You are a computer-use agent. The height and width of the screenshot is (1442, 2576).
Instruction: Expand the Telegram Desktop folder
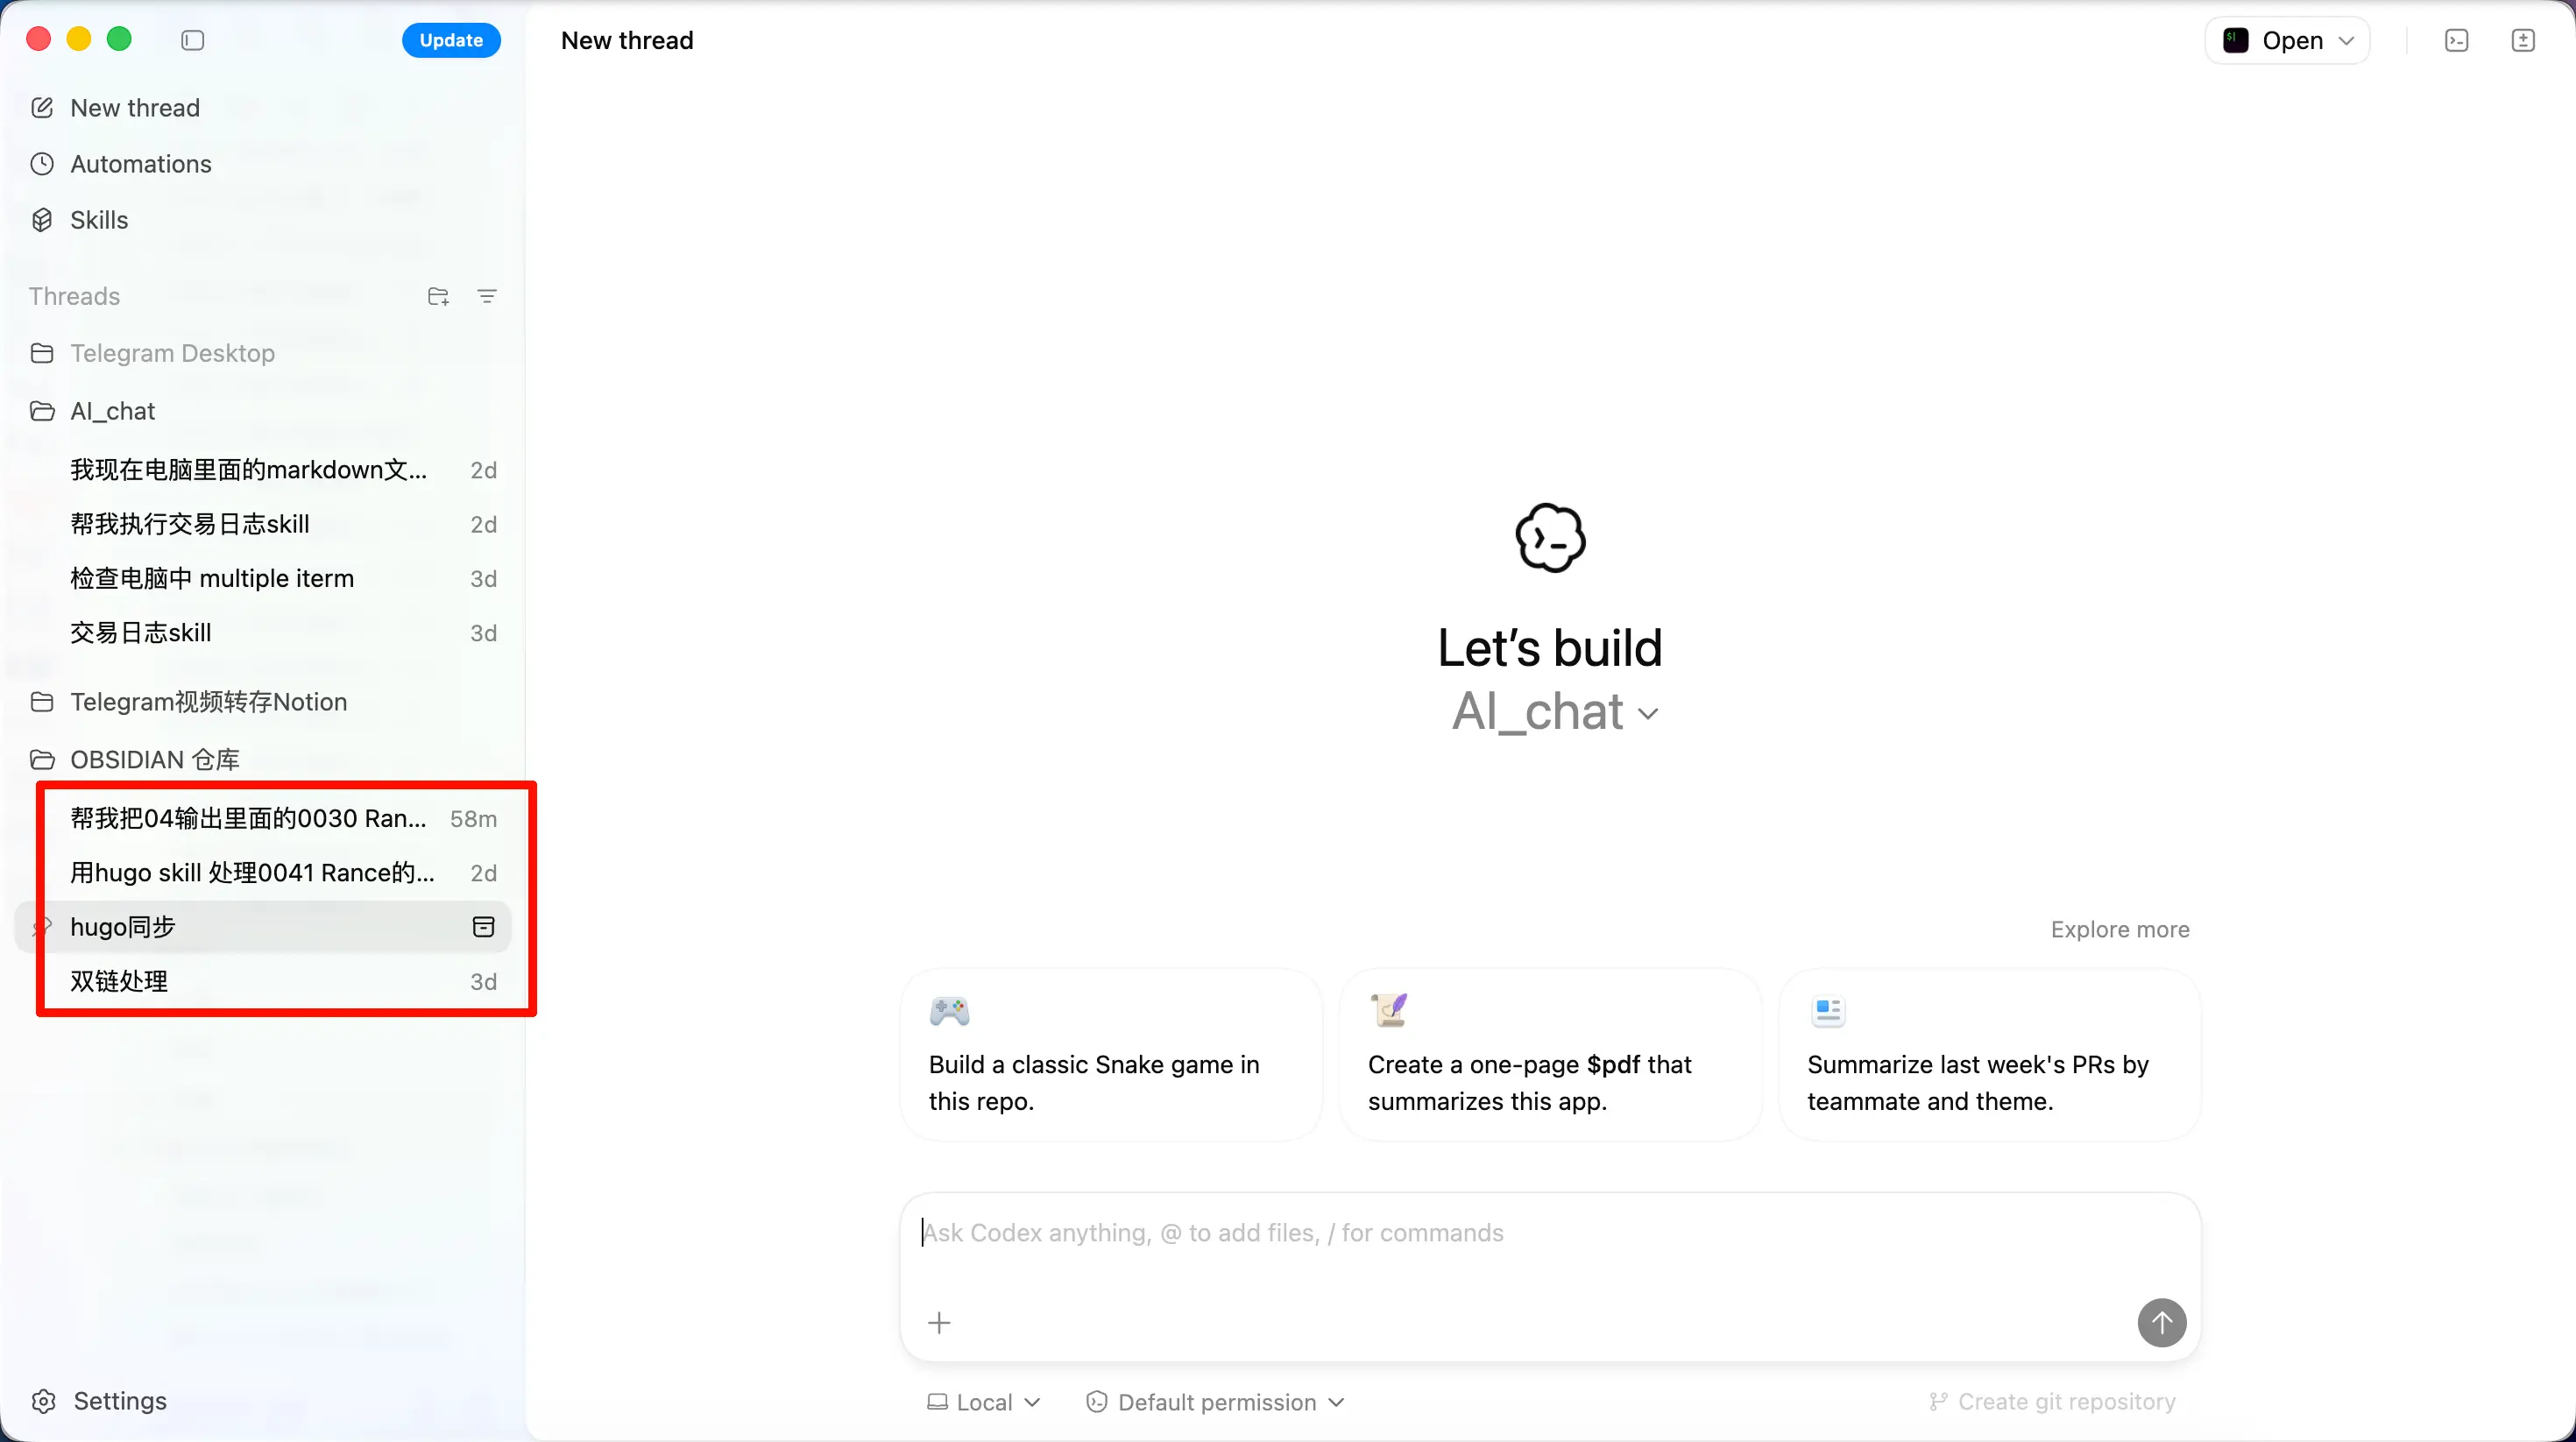[x=172, y=353]
